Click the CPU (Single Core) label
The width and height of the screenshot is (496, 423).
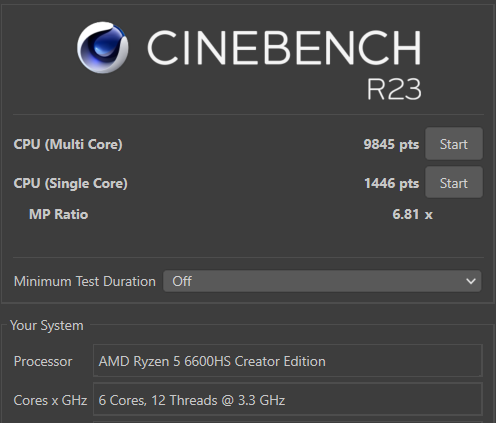(70, 183)
